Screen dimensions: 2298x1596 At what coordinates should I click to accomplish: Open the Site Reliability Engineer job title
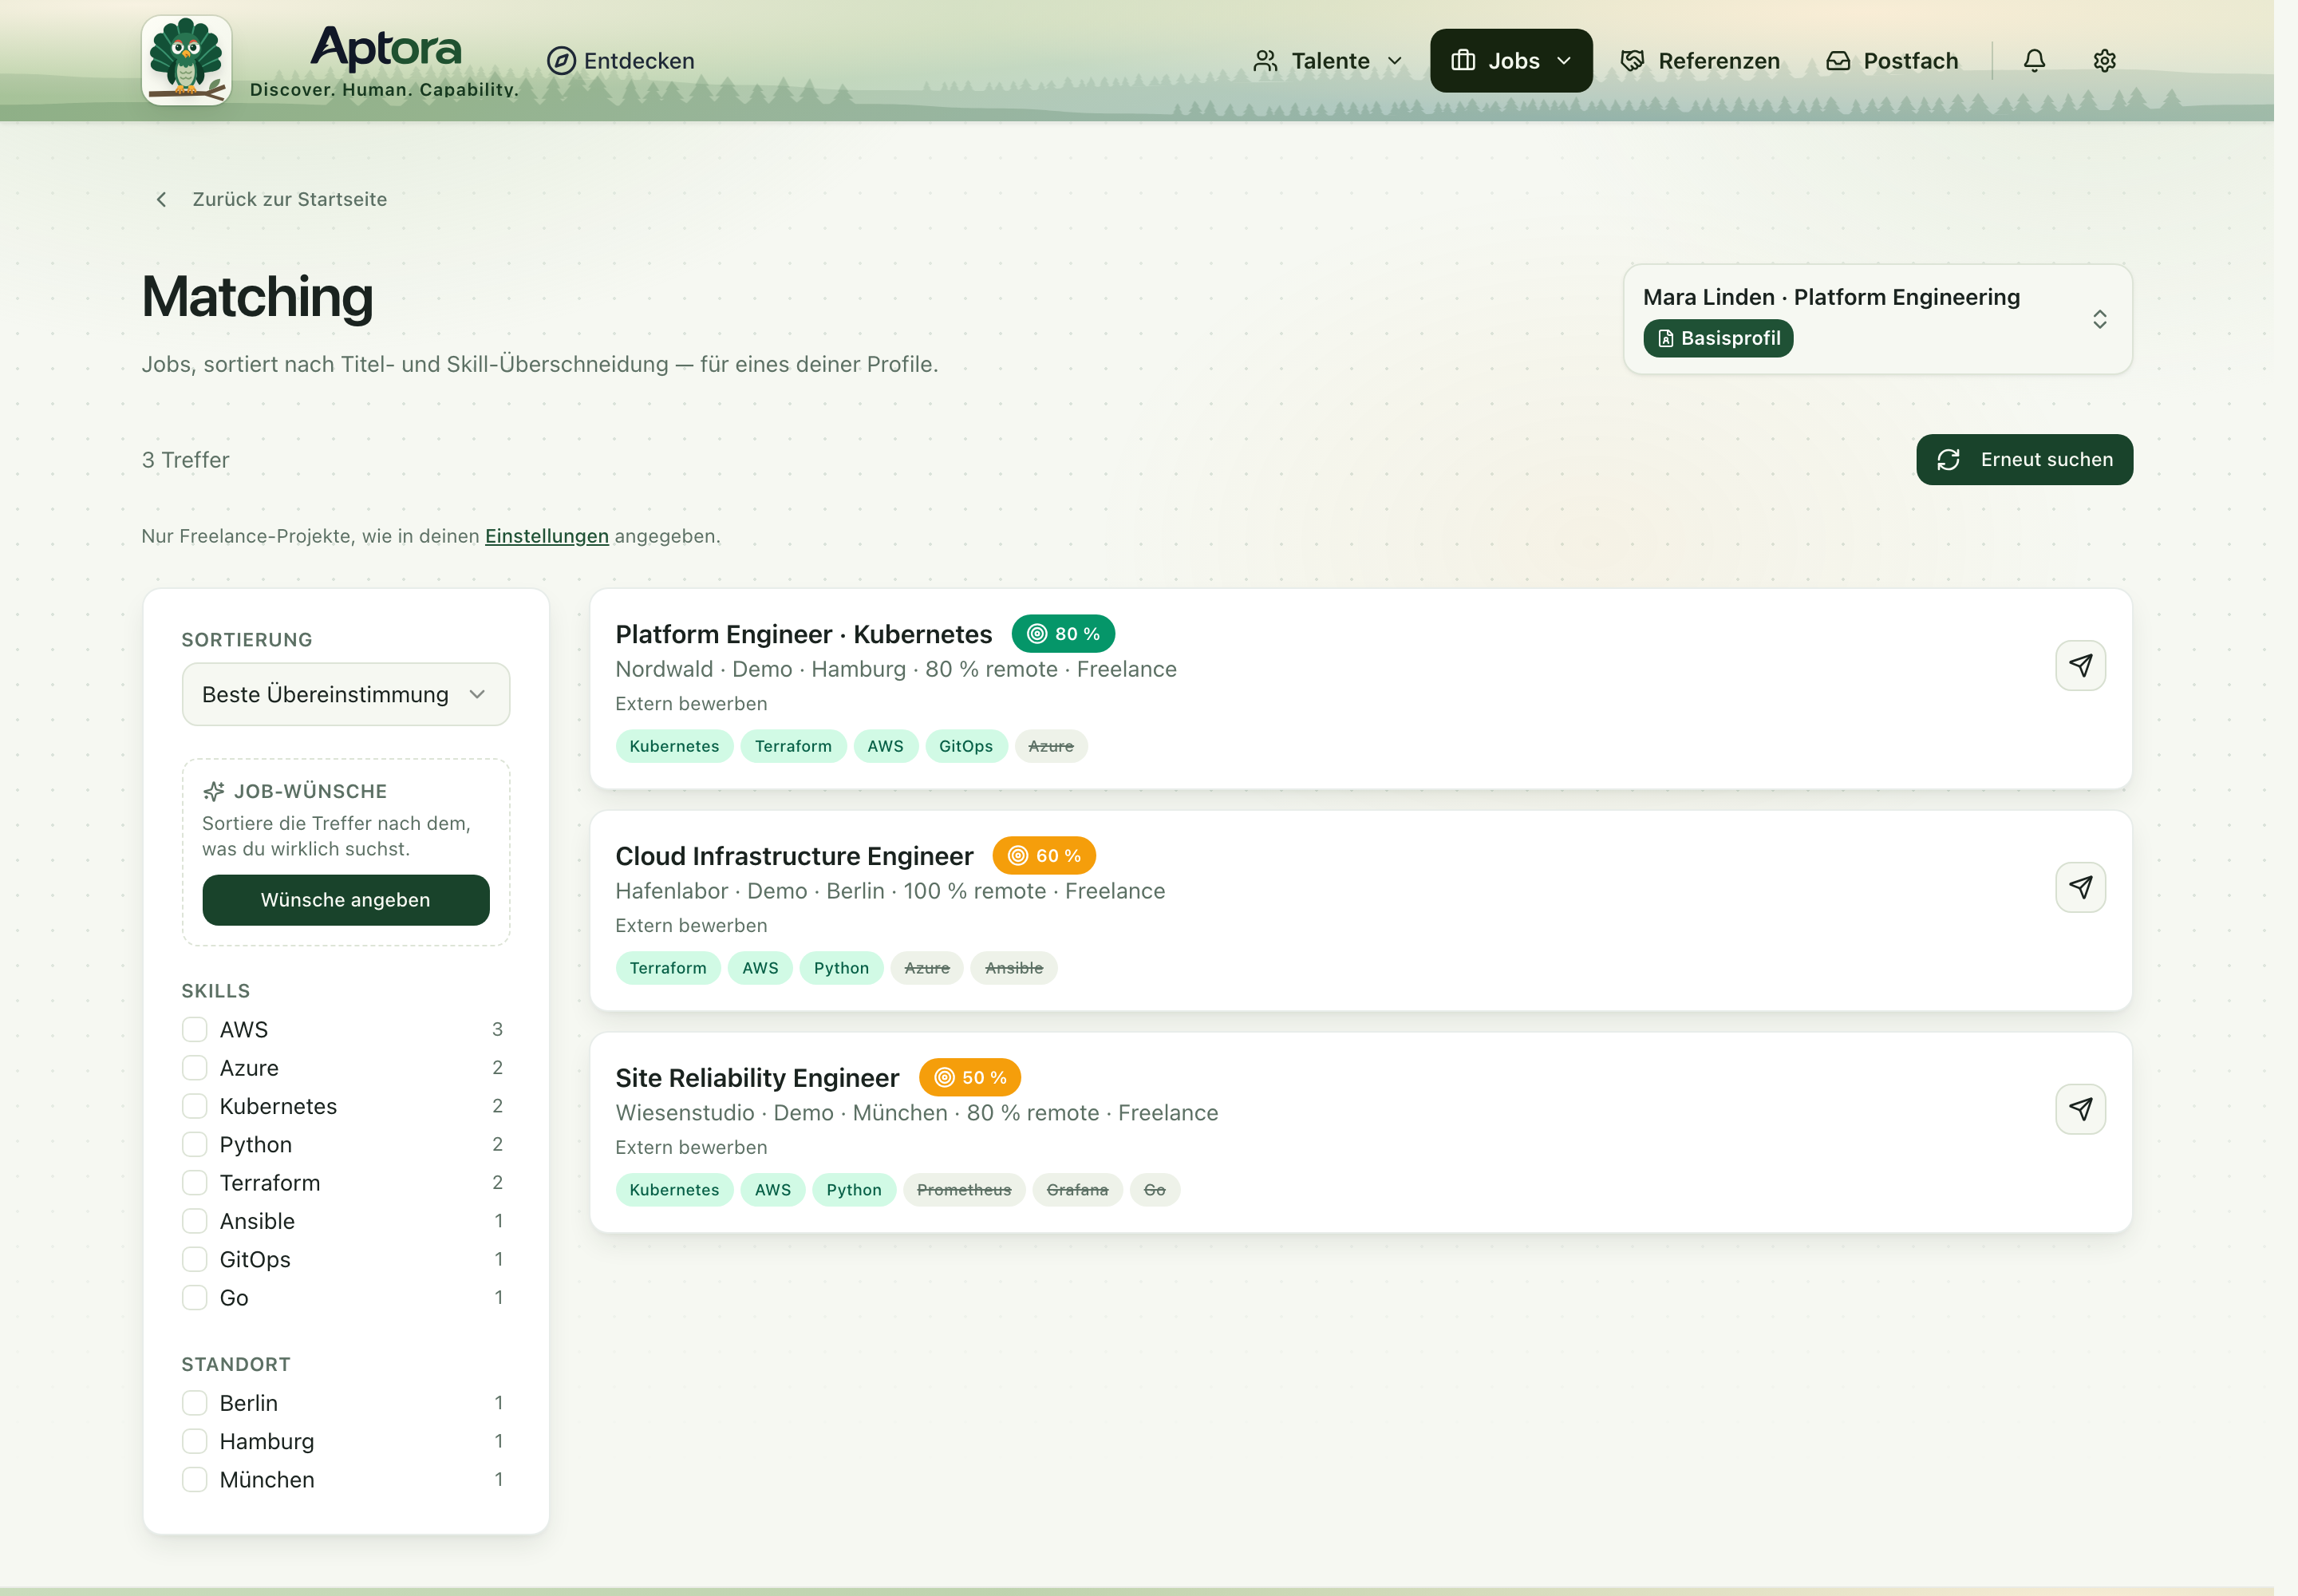click(757, 1078)
